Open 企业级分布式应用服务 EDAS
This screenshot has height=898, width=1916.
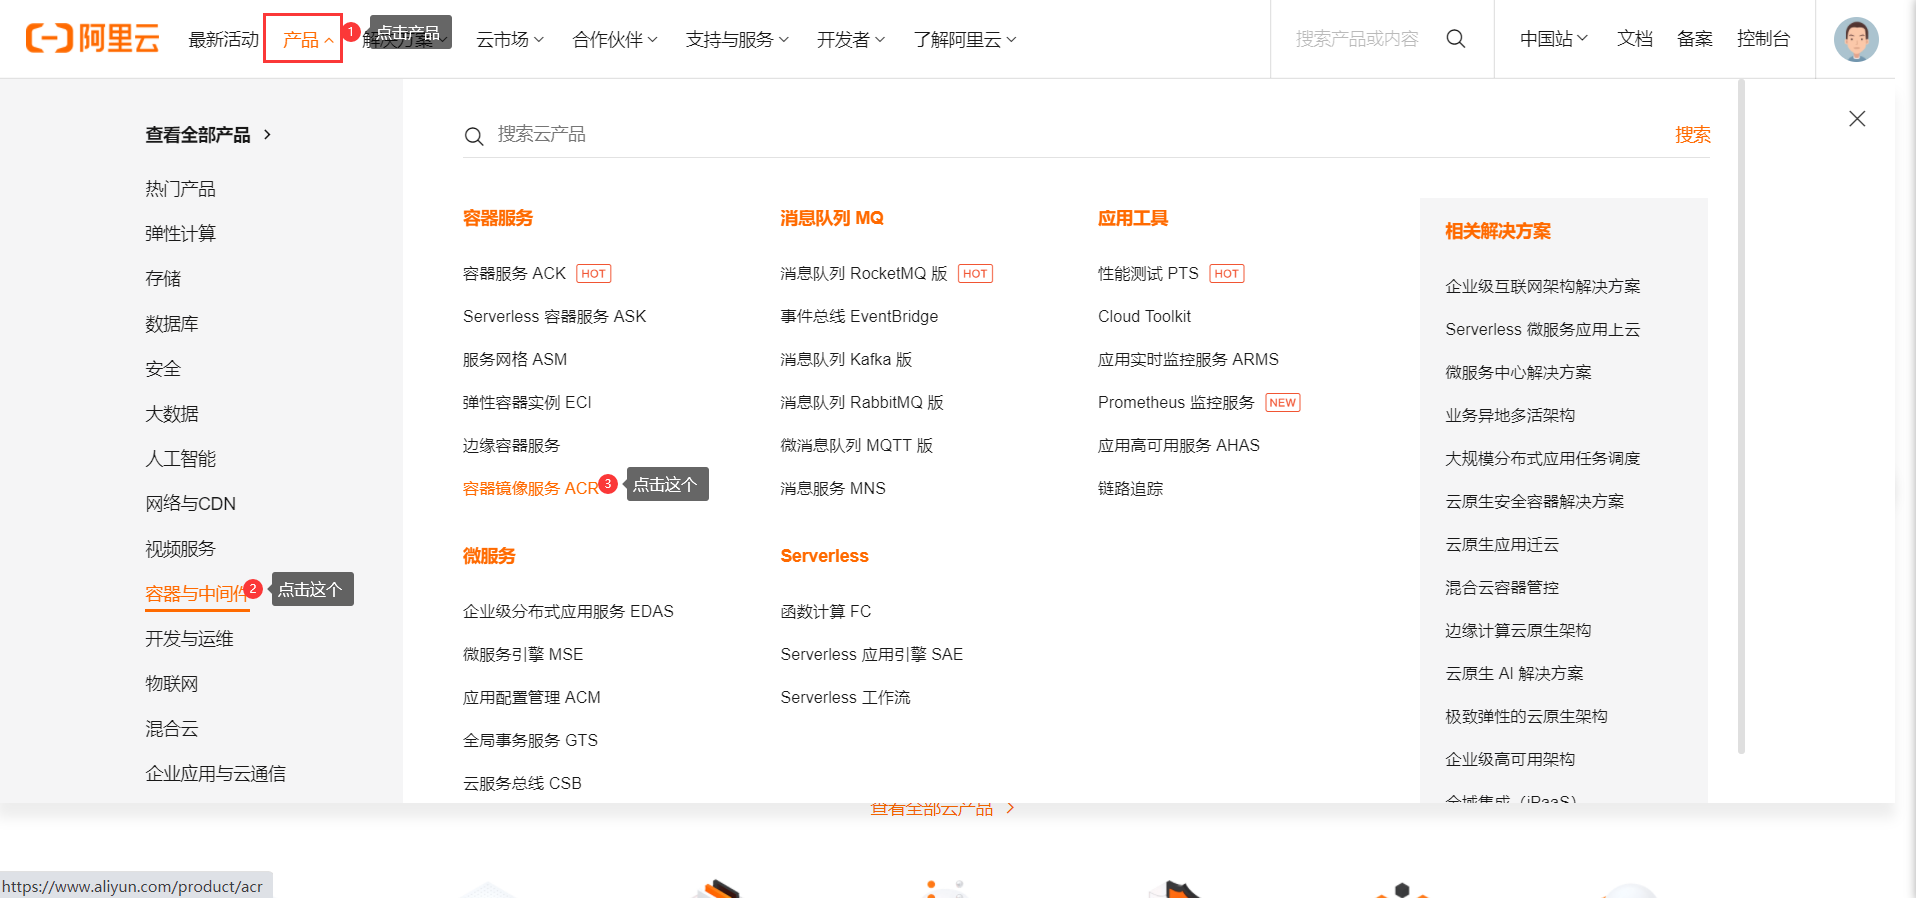(568, 611)
